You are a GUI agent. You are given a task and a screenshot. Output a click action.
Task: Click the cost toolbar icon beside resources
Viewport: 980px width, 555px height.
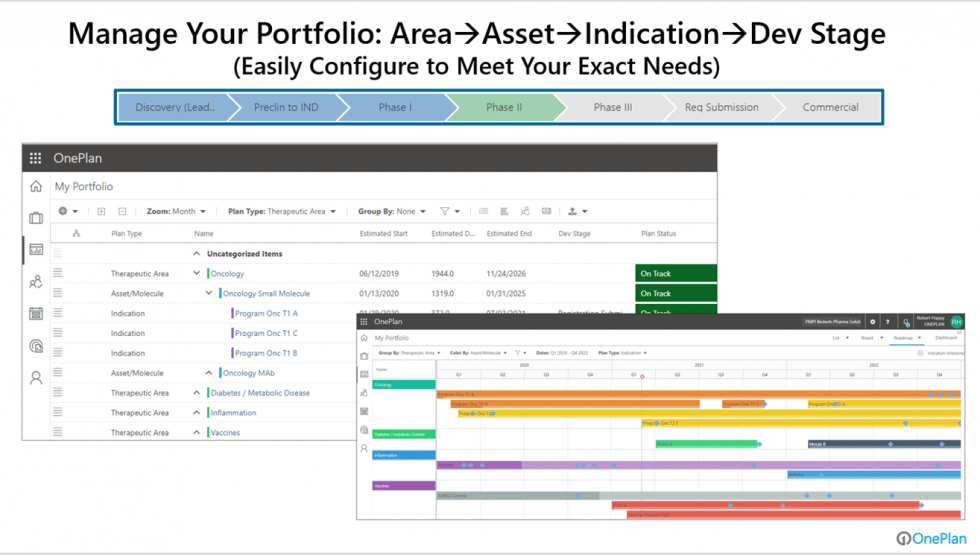[x=546, y=211]
